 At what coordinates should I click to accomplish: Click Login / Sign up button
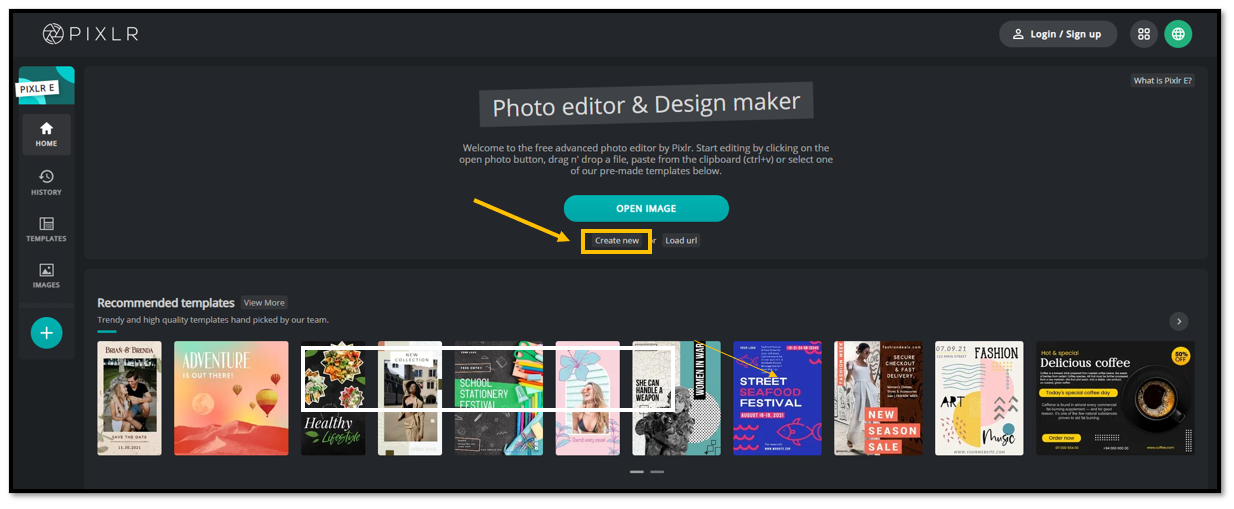(1058, 34)
